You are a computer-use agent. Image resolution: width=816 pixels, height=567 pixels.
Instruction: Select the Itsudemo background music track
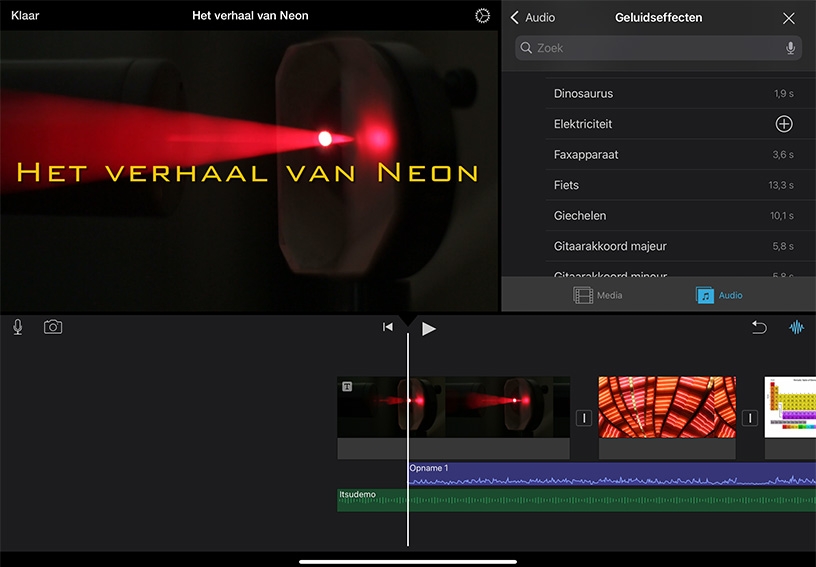point(577,500)
